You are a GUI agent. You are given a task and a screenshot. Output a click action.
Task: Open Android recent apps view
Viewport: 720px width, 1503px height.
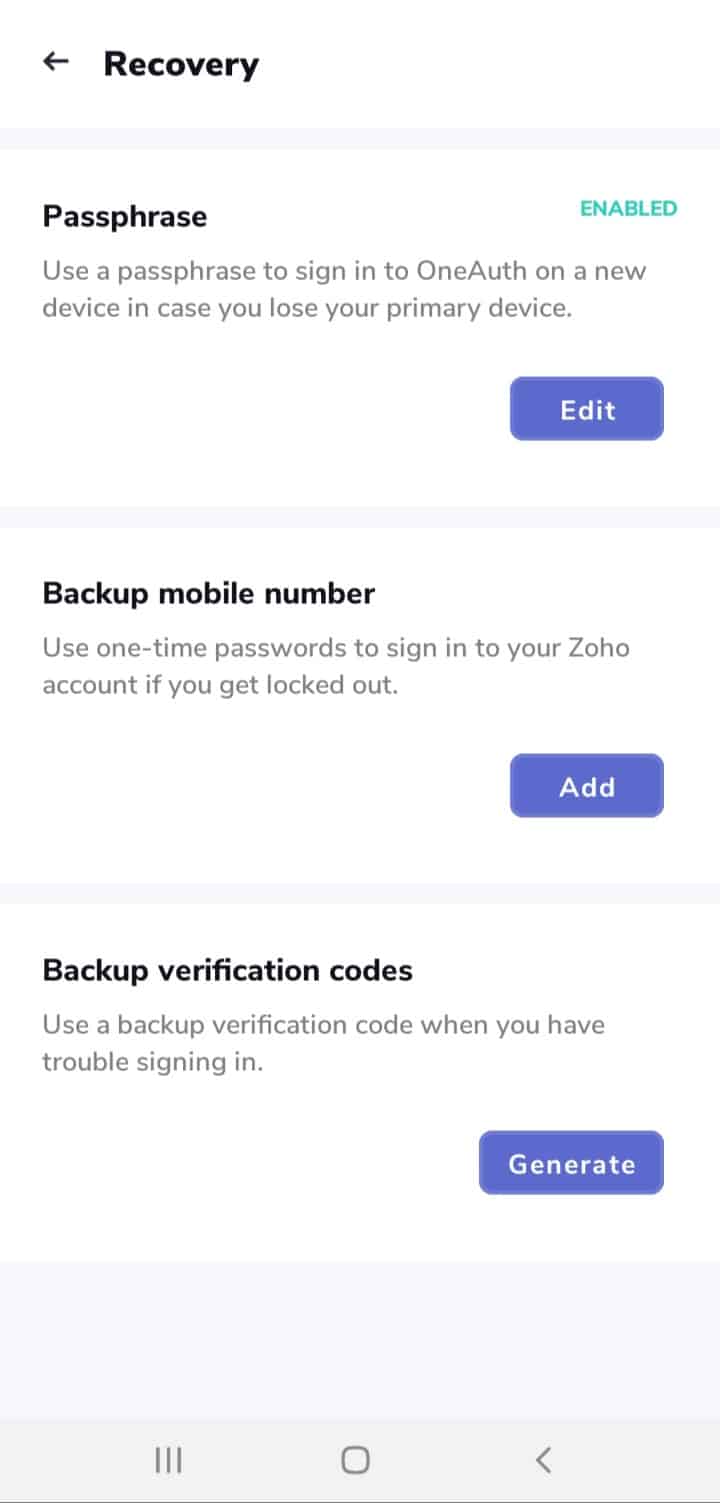point(168,1460)
